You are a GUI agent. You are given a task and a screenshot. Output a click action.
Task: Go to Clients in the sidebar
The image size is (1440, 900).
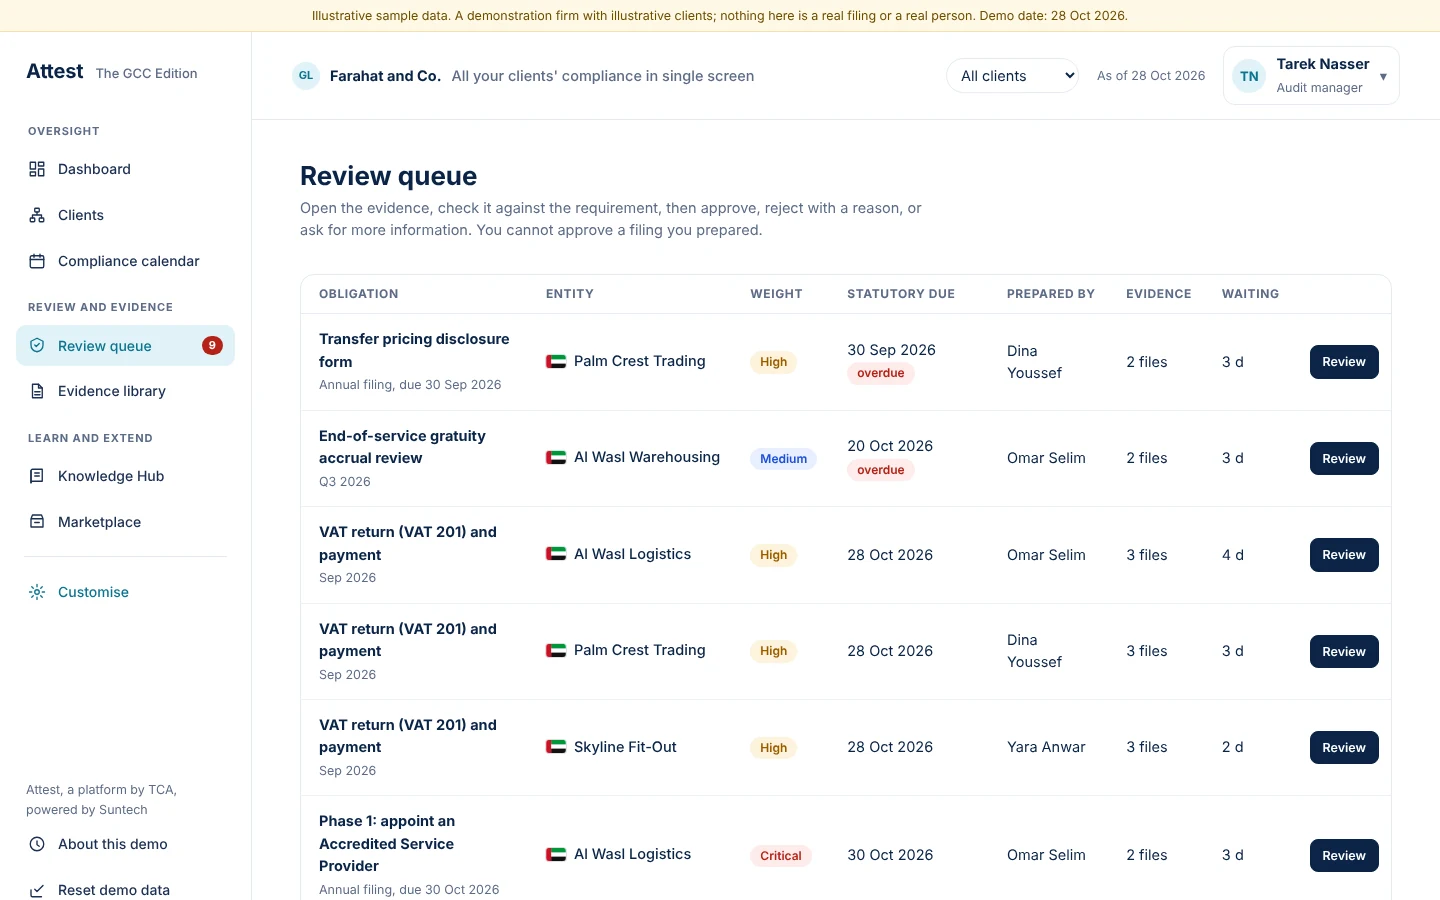coord(125,215)
